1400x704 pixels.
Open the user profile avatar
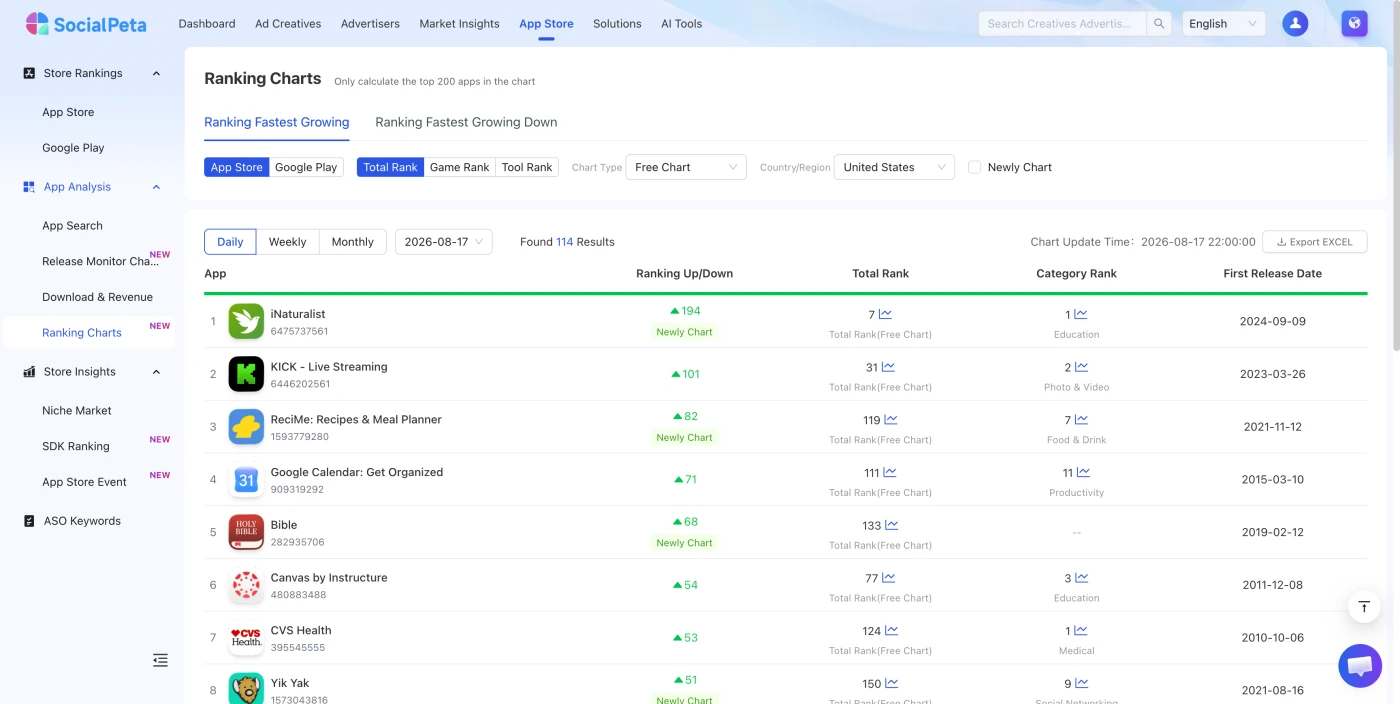[1295, 24]
